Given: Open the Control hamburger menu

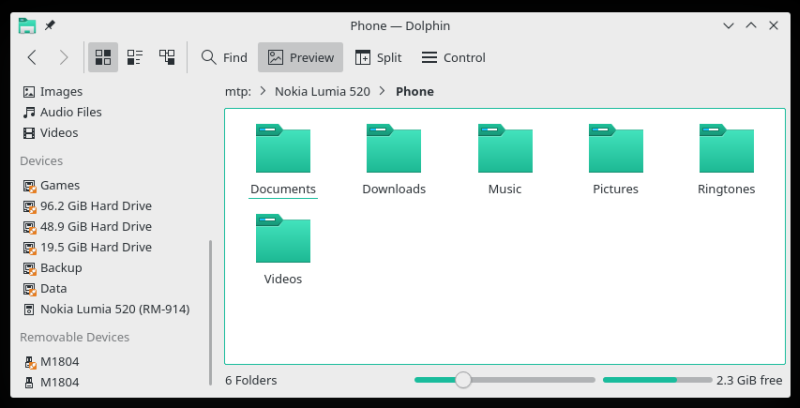Looking at the screenshot, I should point(453,57).
